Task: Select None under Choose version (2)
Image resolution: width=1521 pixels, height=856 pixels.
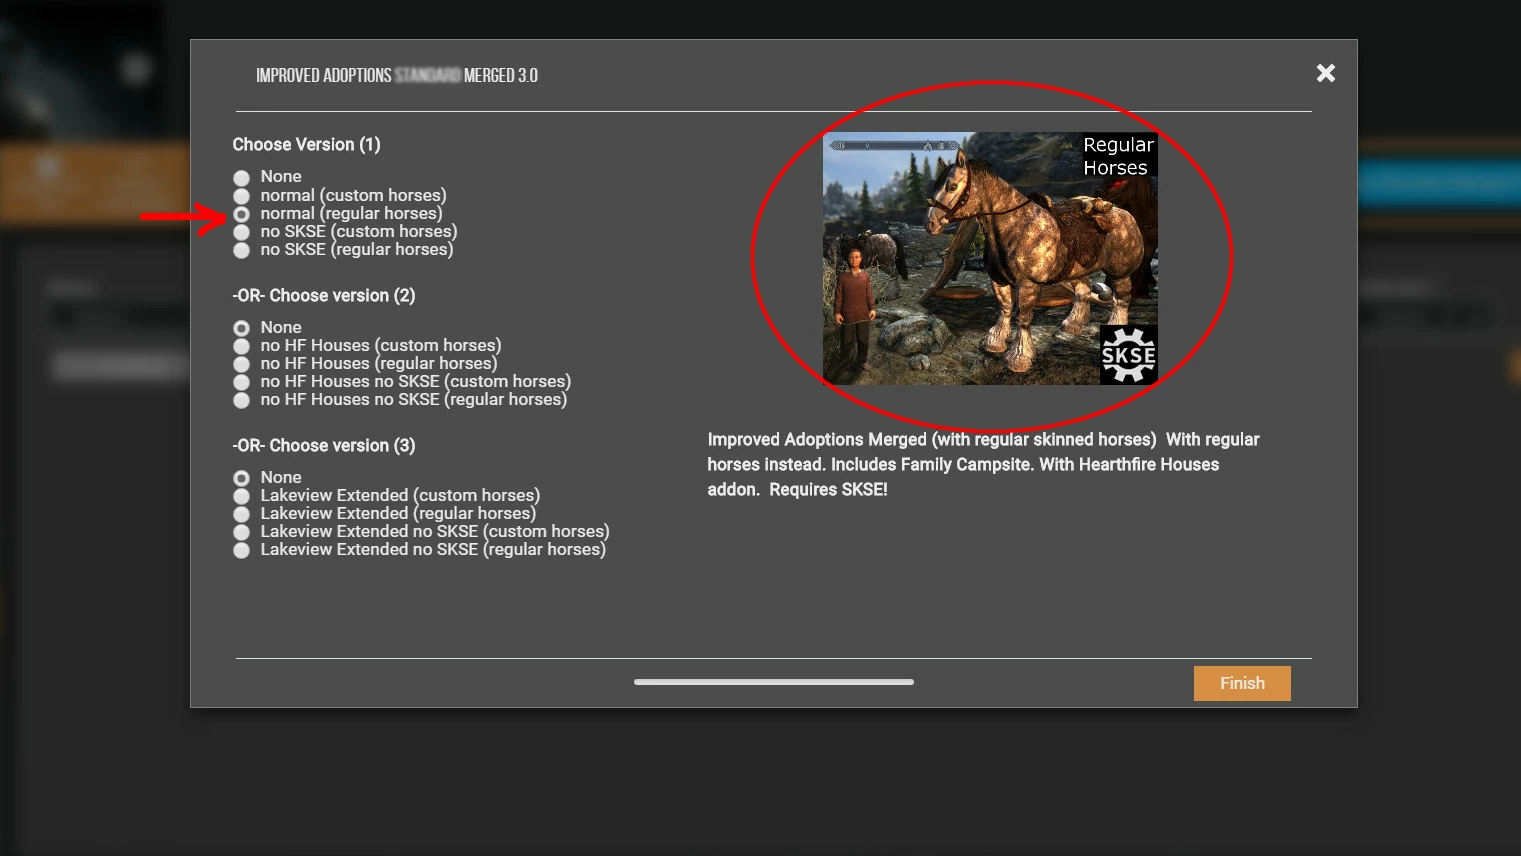Action: point(241,328)
